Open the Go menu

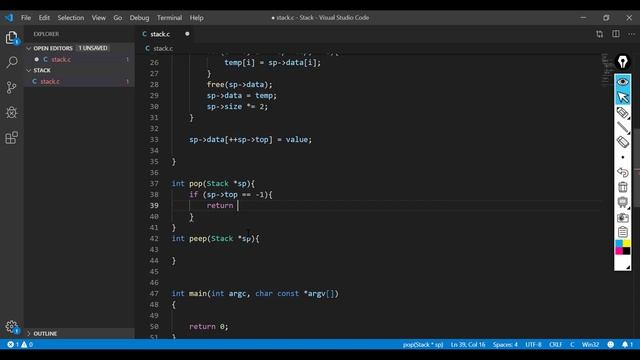click(118, 18)
